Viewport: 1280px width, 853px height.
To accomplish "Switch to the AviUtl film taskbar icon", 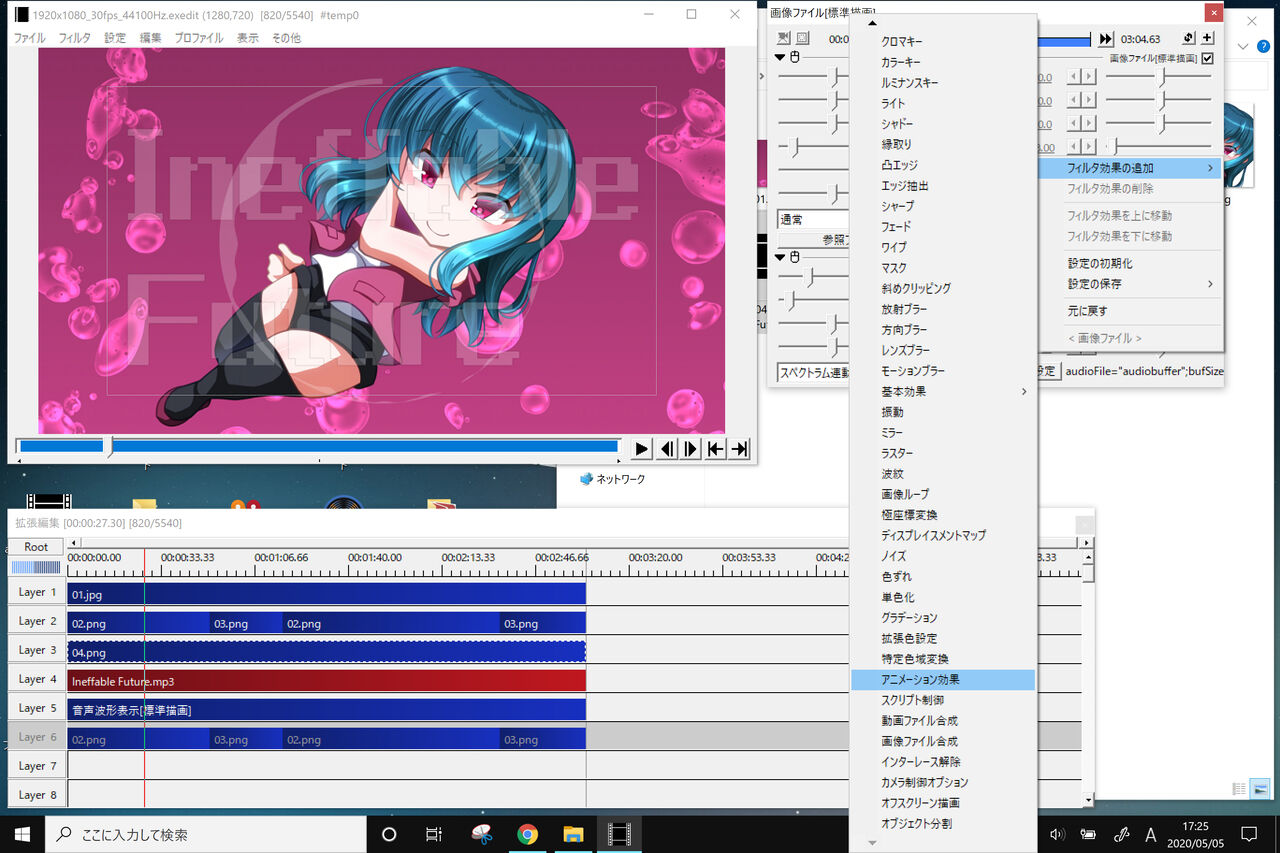I will (x=620, y=834).
